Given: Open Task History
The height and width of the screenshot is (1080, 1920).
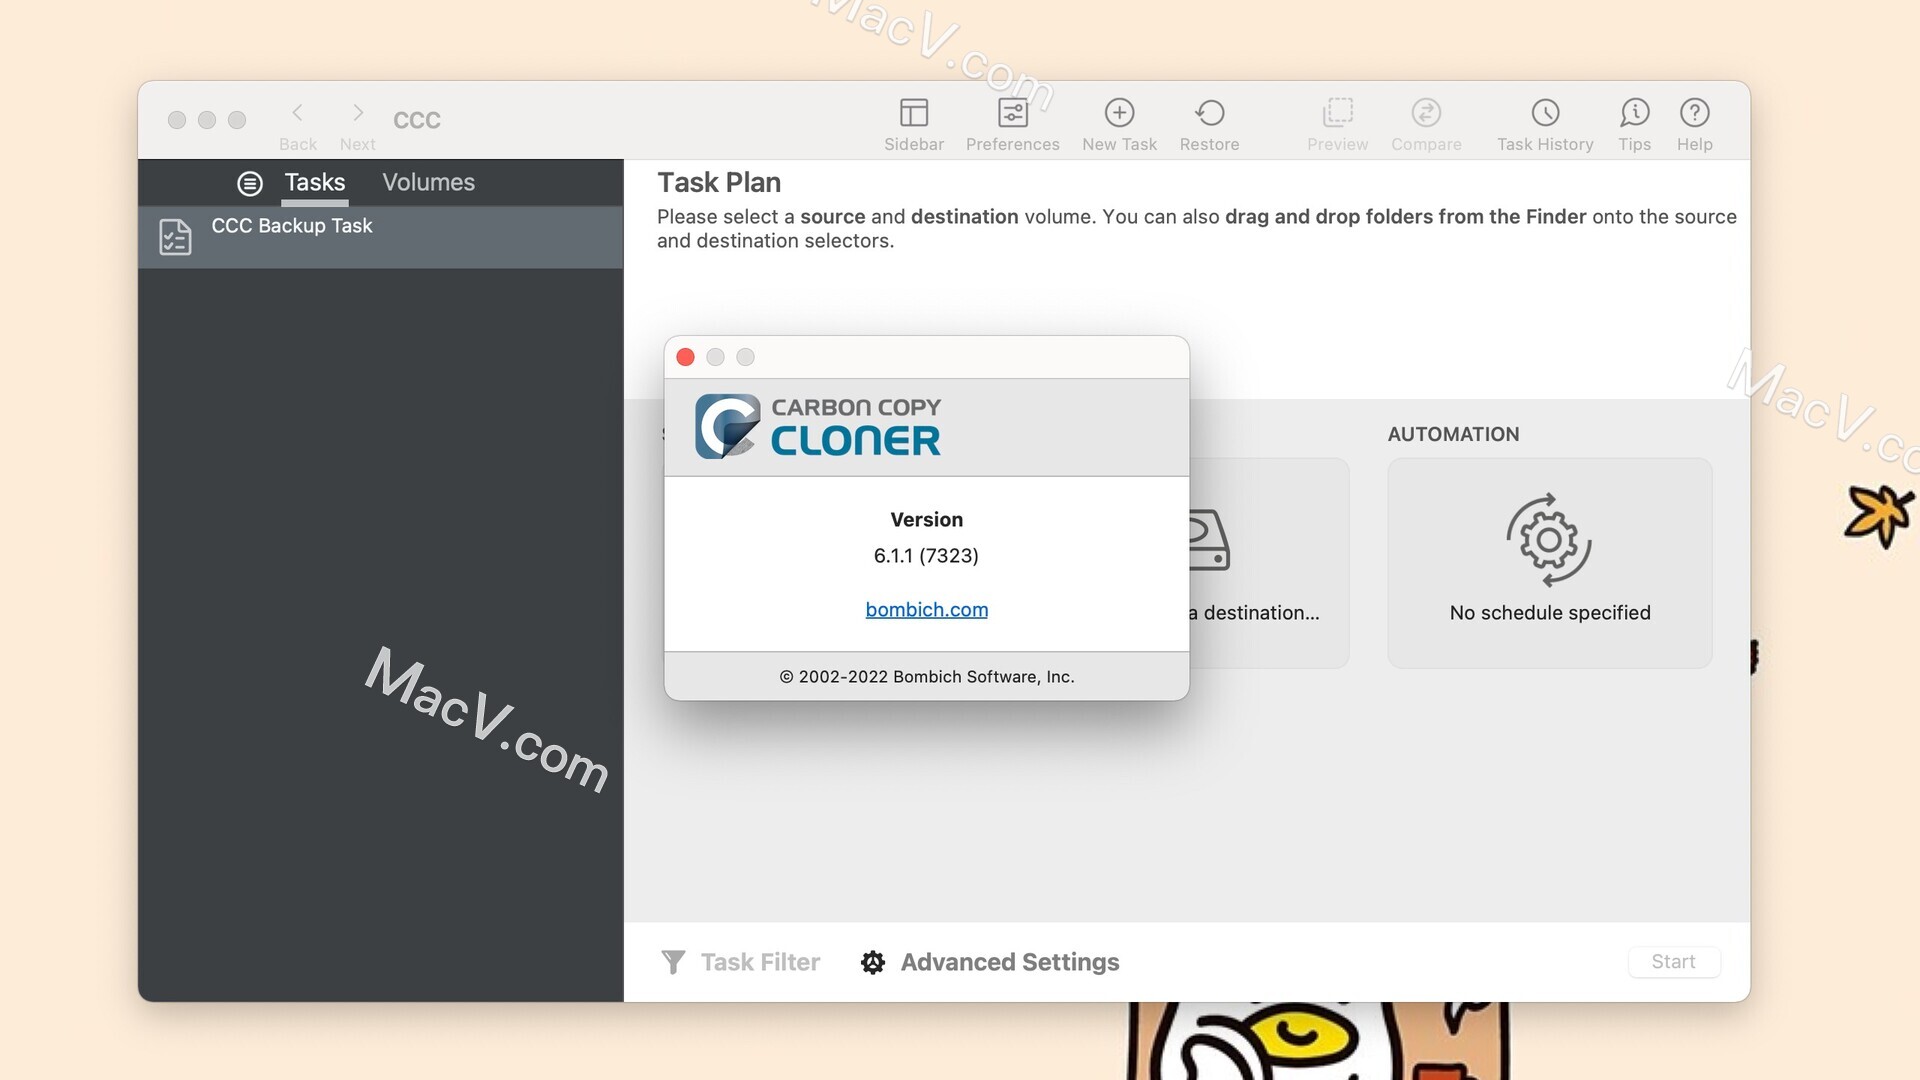Looking at the screenshot, I should pos(1545,120).
